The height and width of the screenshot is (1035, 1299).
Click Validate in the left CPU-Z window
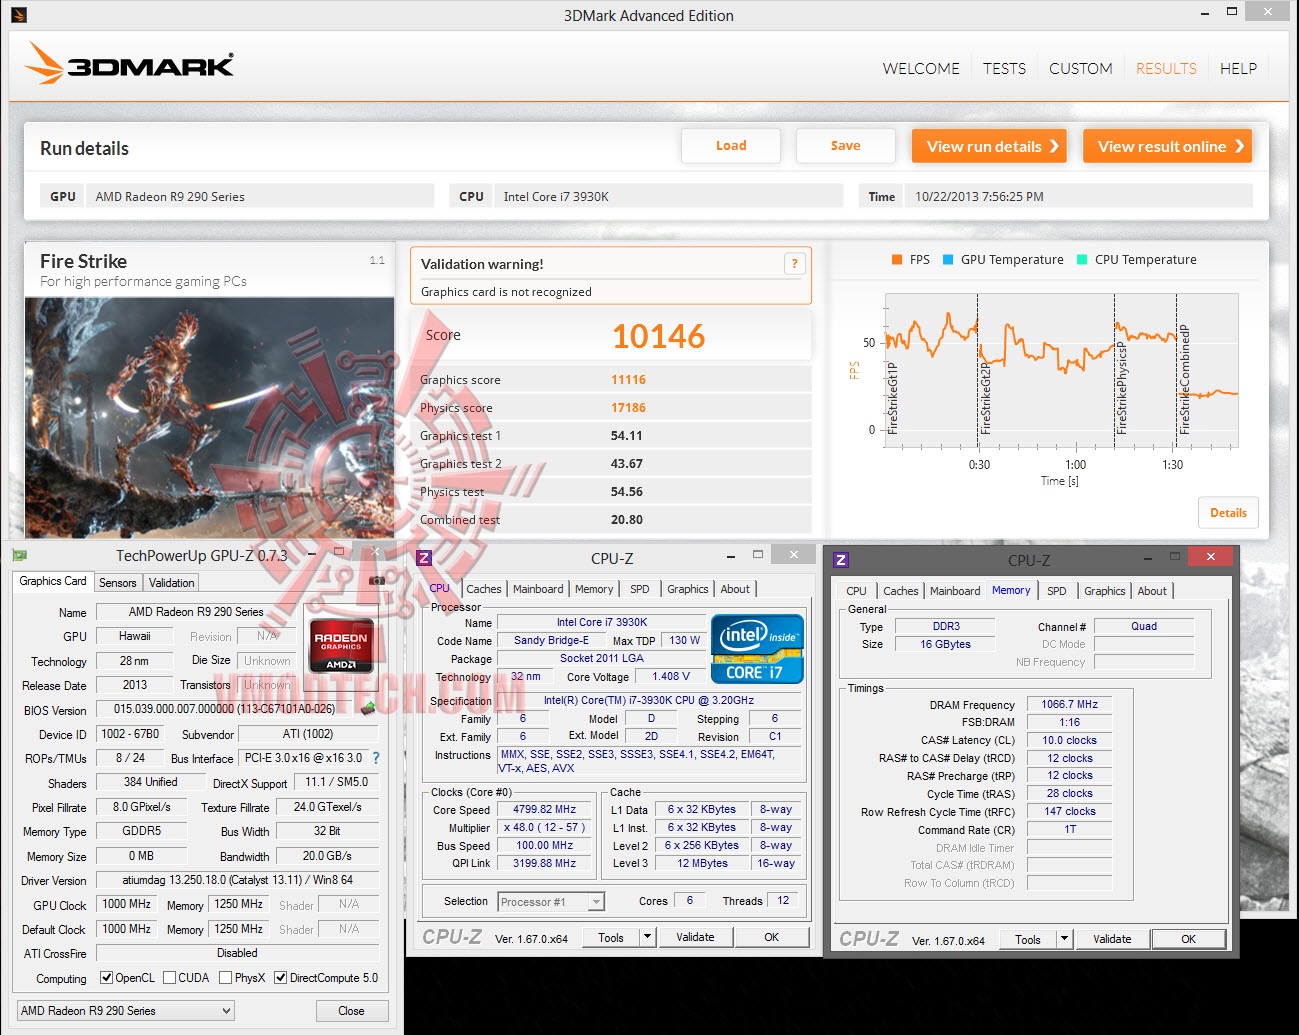pos(695,937)
